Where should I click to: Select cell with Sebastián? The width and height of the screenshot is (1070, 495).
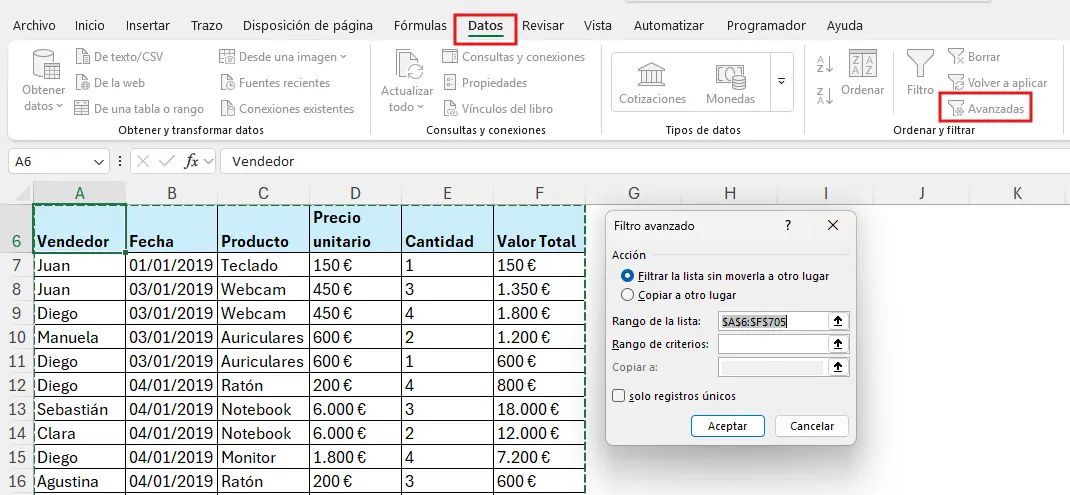click(x=80, y=409)
